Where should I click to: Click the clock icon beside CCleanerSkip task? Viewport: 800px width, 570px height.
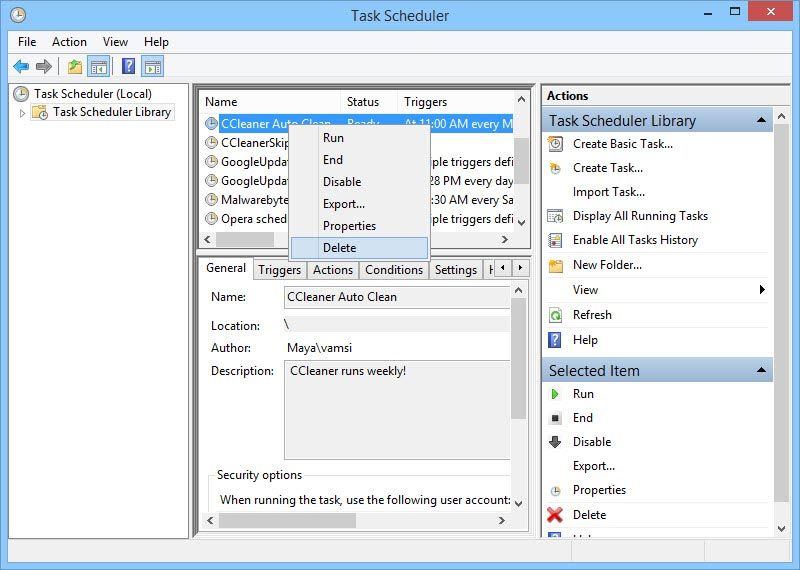[211, 143]
